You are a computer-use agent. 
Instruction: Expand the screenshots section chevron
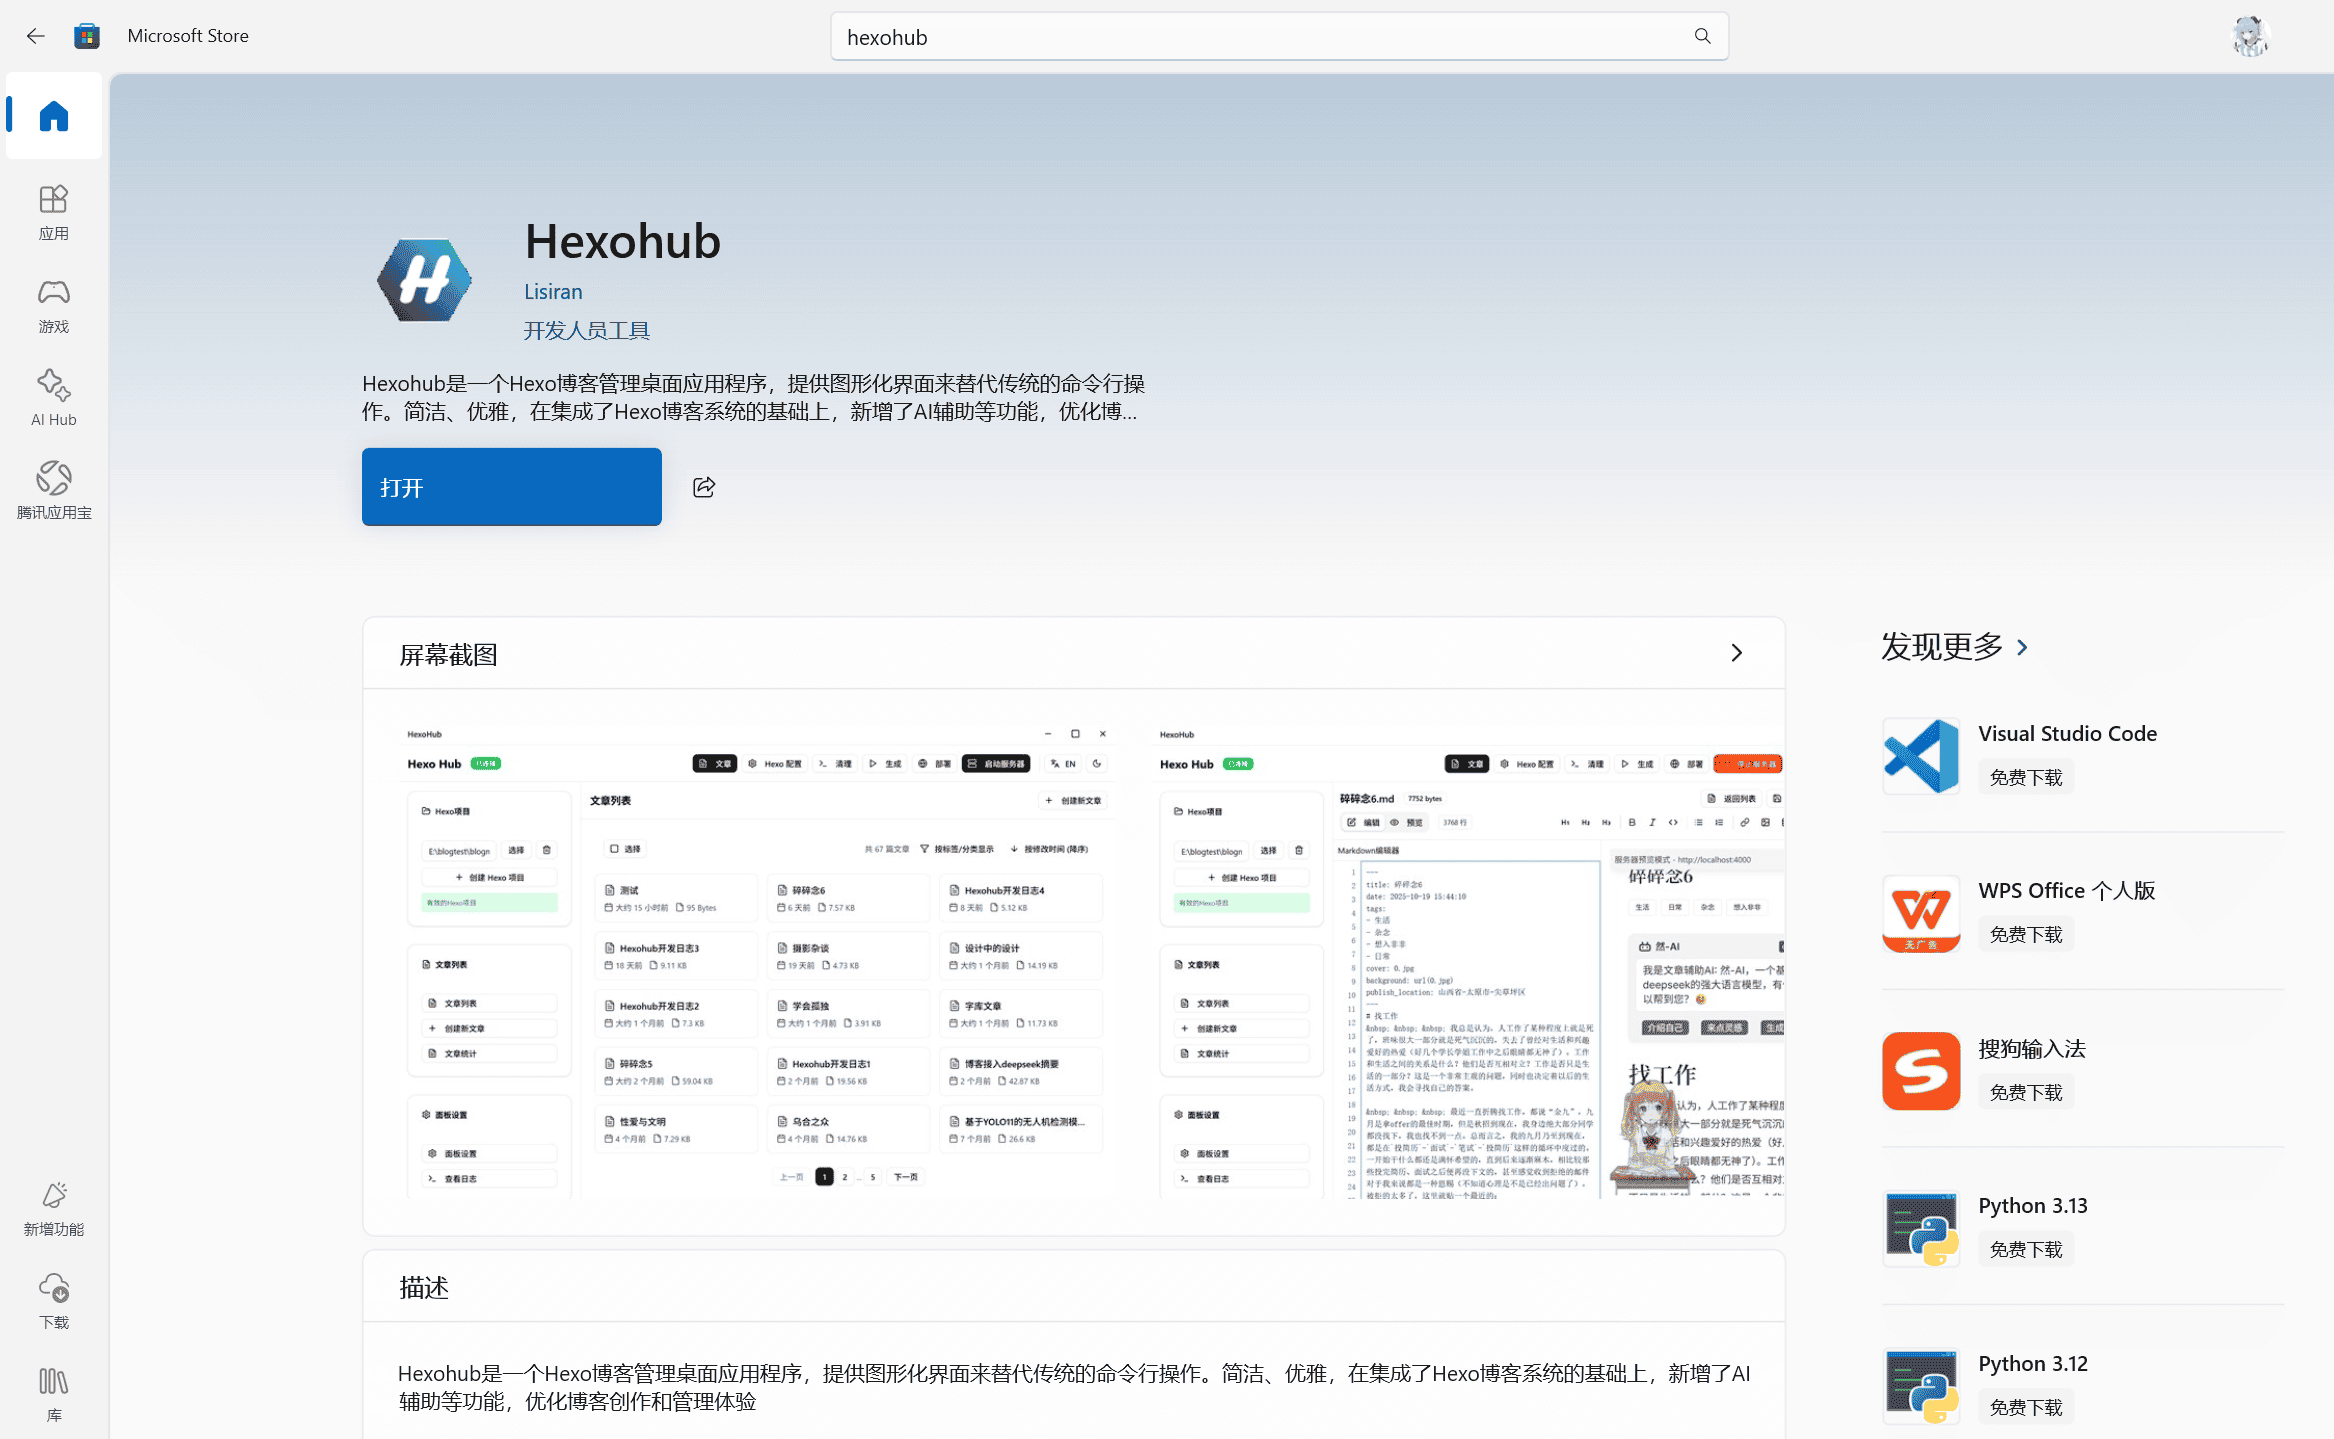tap(1736, 653)
